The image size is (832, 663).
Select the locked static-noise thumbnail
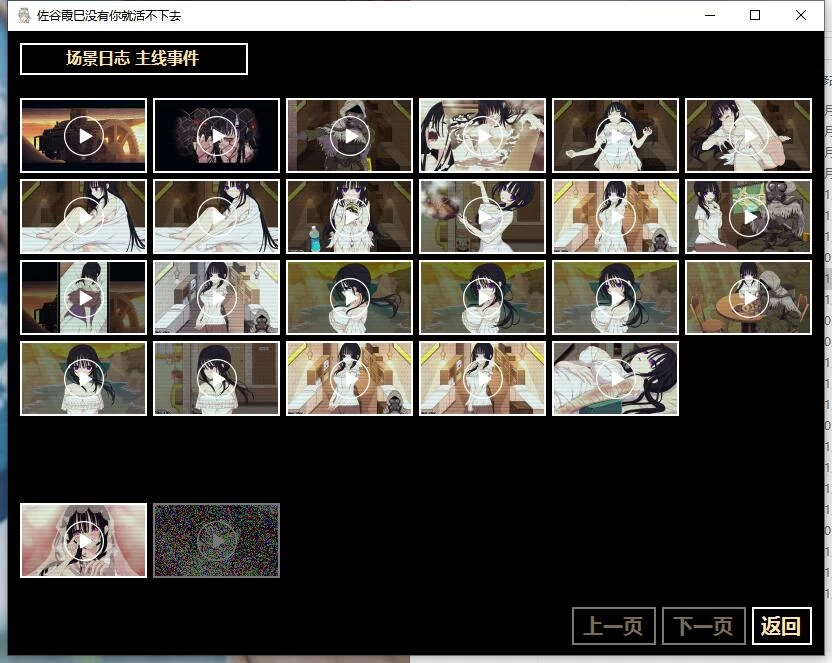click(216, 540)
